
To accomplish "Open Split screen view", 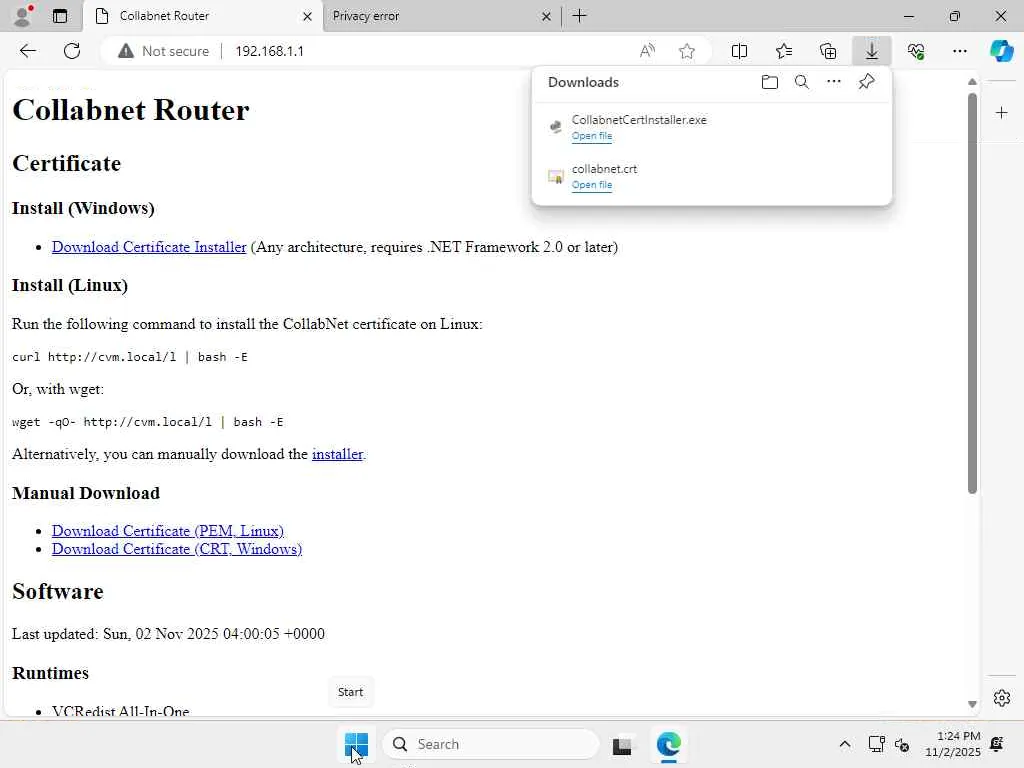I will pyautogui.click(x=739, y=51).
